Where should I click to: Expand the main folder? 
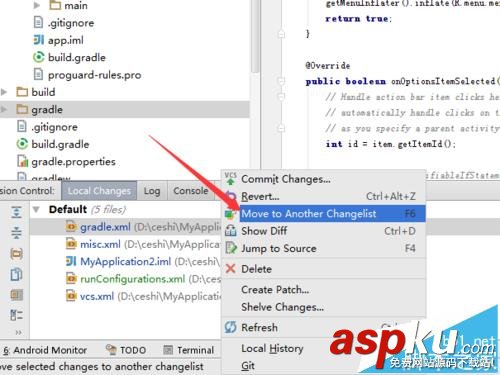[x=37, y=6]
